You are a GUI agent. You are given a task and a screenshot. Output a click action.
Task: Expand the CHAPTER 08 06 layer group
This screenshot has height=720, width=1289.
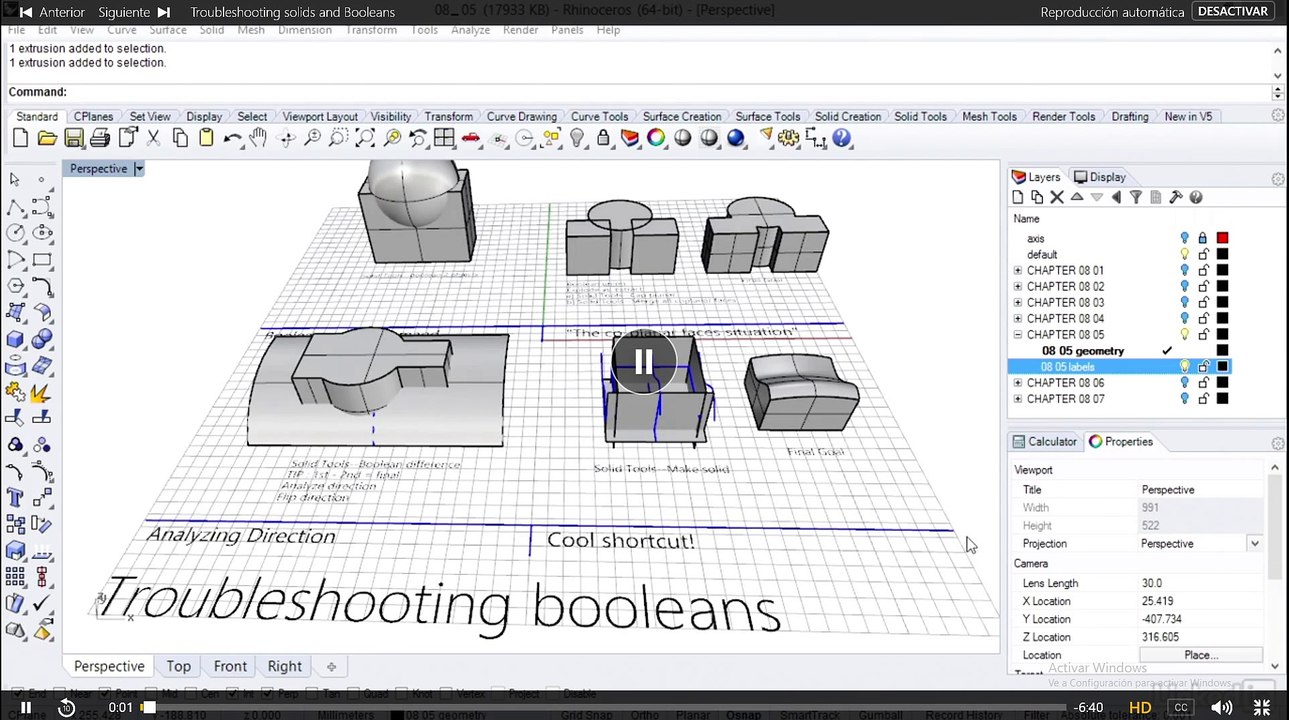click(x=1018, y=383)
